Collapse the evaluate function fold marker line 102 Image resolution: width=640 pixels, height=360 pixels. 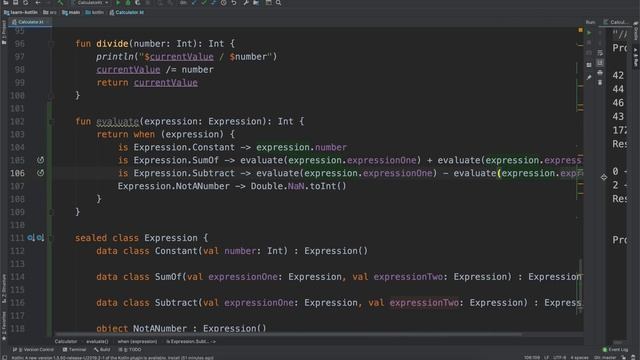point(51,121)
